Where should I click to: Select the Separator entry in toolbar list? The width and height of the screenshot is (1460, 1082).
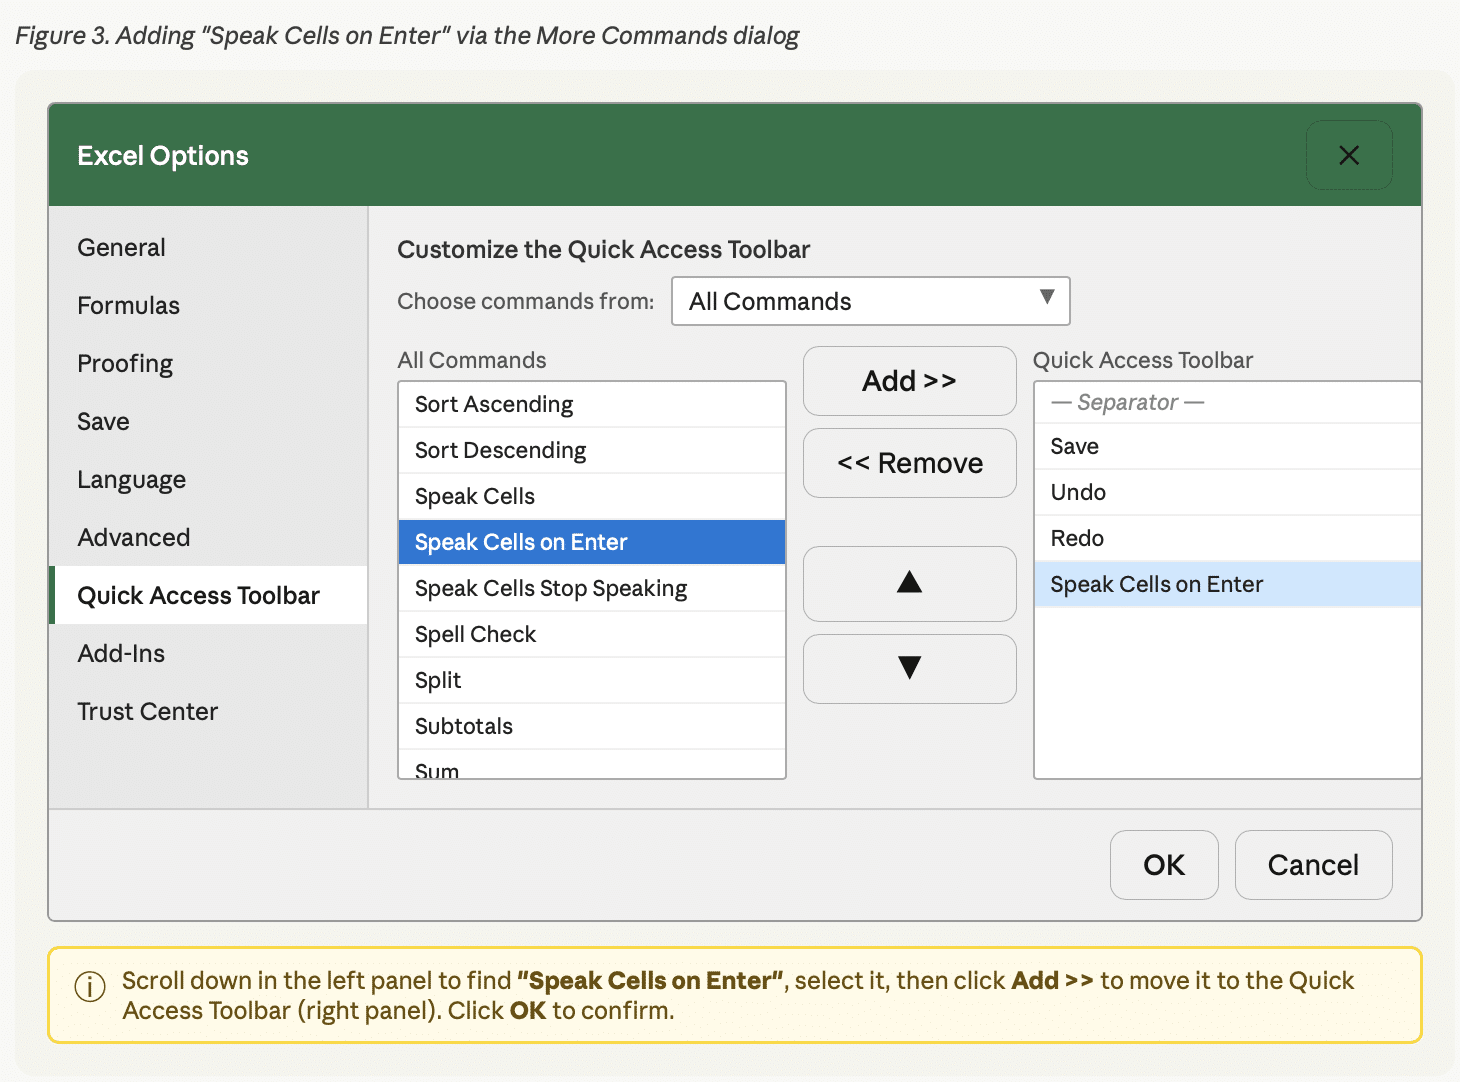point(1227,403)
